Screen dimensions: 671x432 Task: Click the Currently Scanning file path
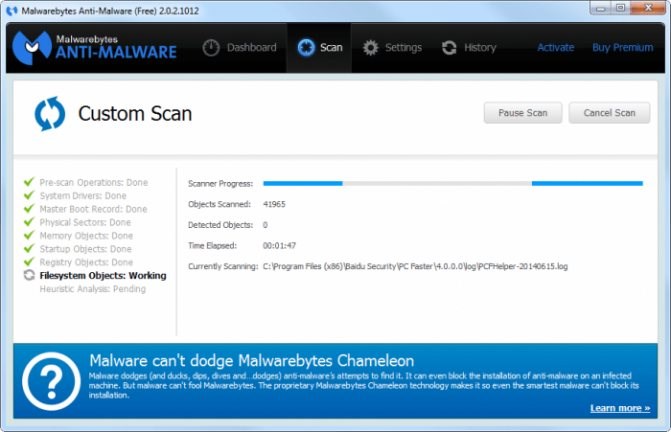pos(415,266)
